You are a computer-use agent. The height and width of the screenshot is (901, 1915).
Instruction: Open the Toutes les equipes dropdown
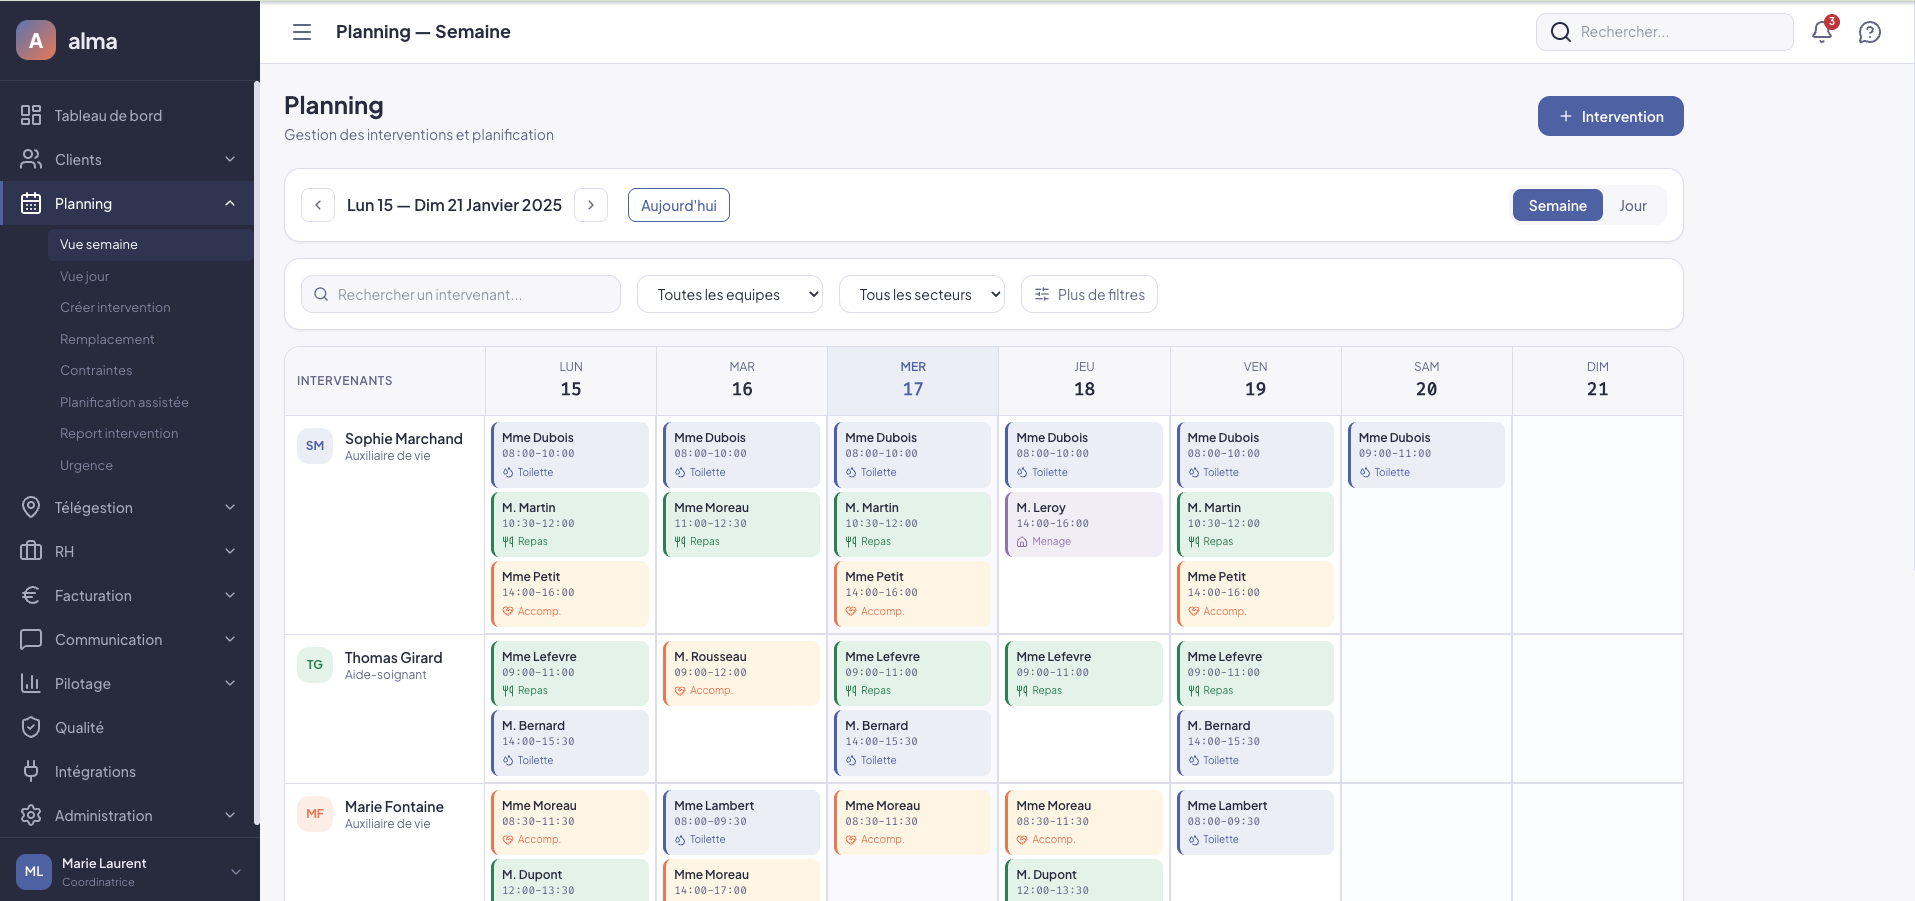[729, 294]
